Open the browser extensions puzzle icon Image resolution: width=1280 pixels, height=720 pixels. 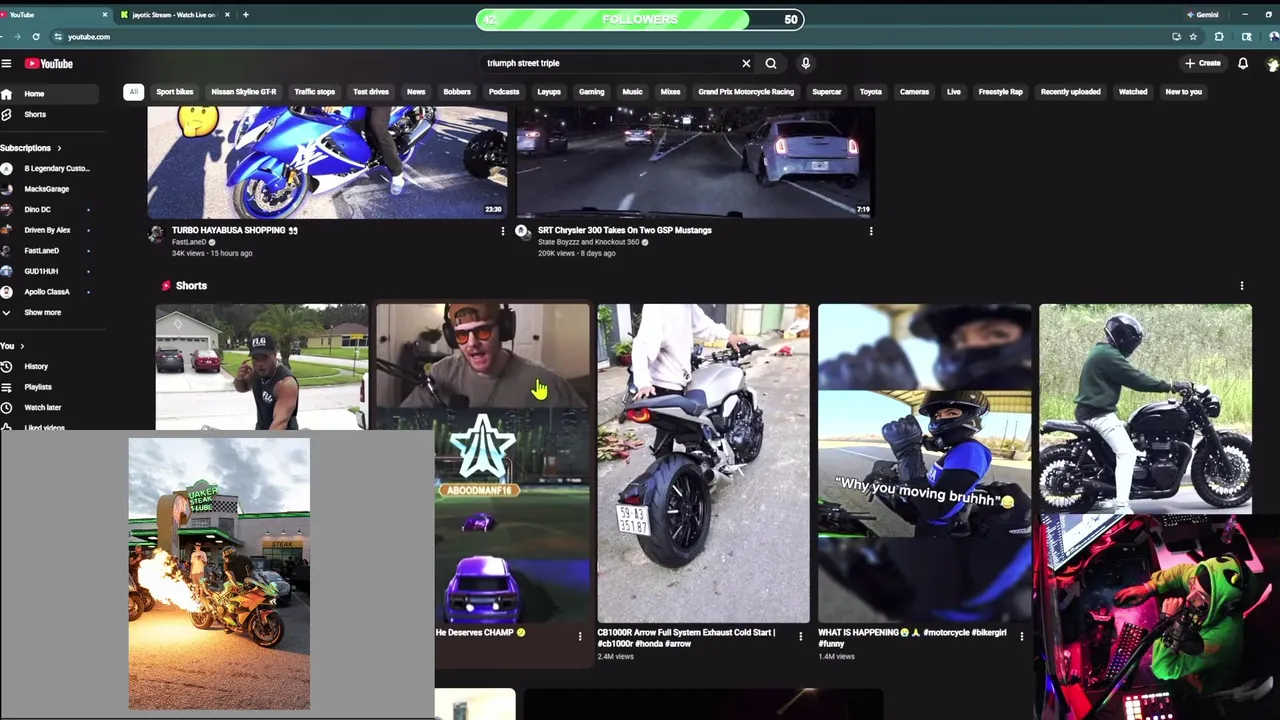[1219, 36]
